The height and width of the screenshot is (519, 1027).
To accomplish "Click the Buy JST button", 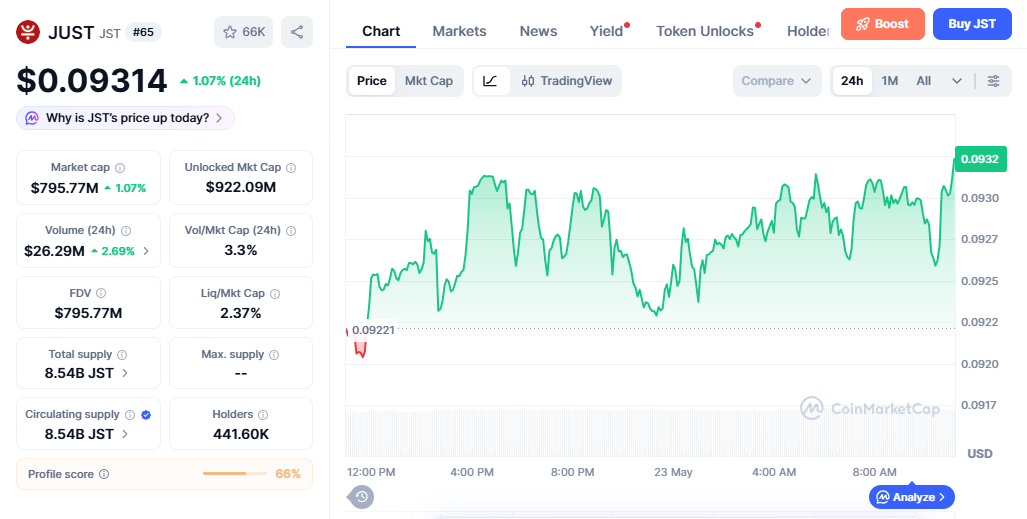I will click(x=972, y=24).
